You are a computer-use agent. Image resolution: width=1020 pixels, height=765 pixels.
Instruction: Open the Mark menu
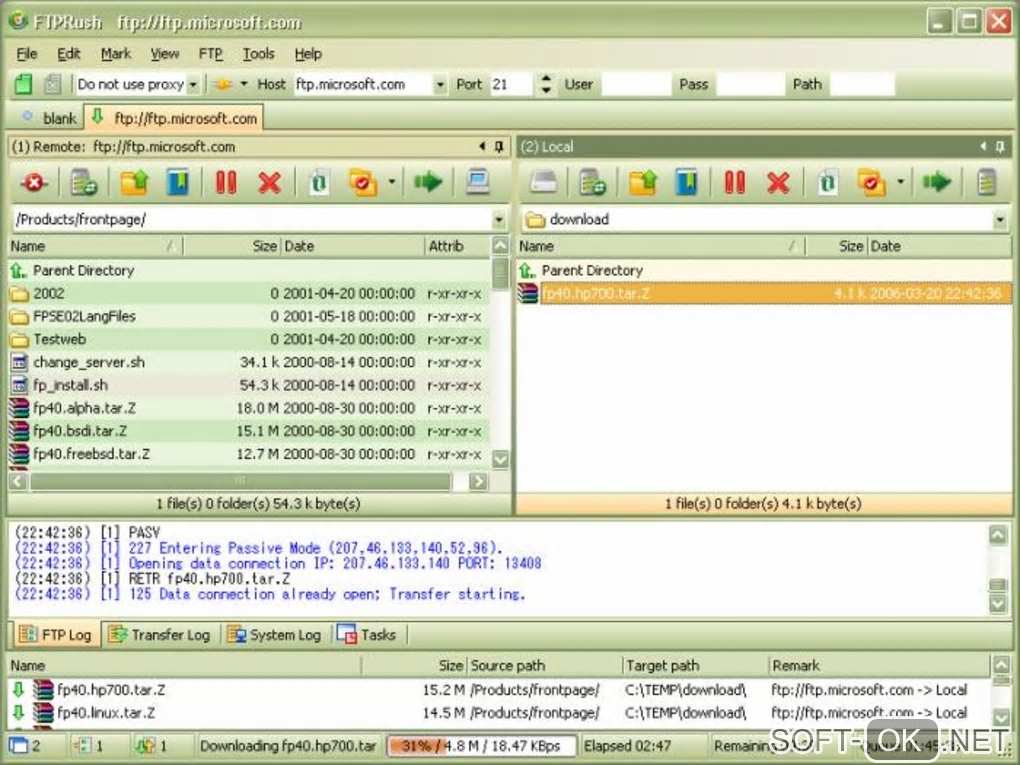coord(116,54)
